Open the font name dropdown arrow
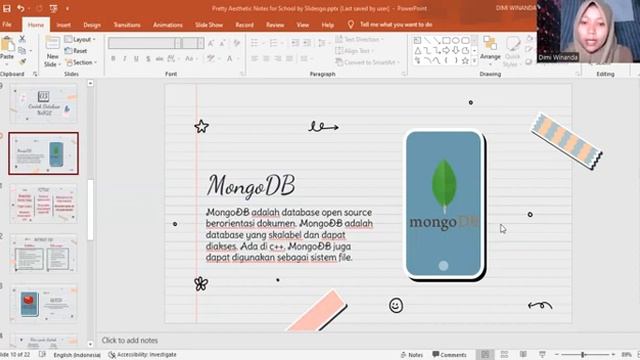 coord(178,43)
